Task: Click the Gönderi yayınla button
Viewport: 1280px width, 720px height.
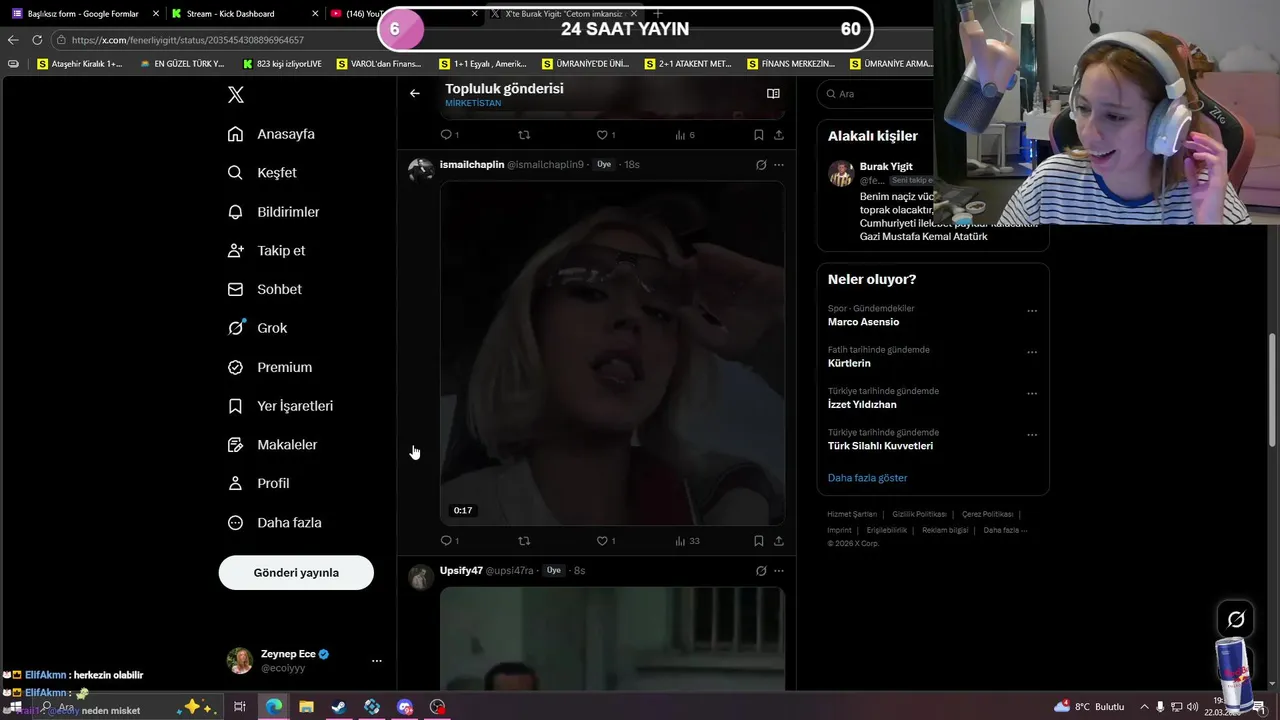Action: point(296,573)
